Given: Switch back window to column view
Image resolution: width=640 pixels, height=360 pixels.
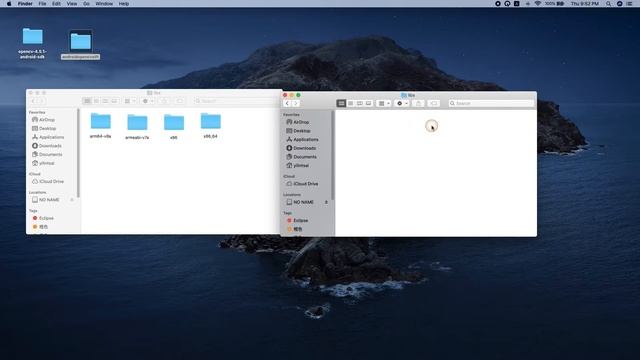Looking at the screenshot, I should [105, 101].
